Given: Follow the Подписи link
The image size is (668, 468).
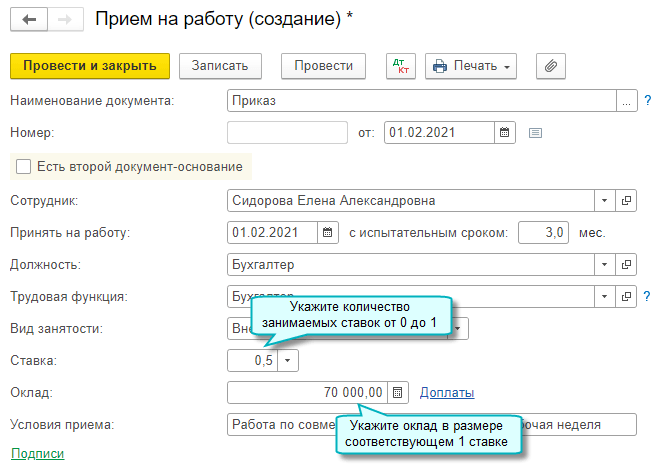Looking at the screenshot, I should point(37,453).
